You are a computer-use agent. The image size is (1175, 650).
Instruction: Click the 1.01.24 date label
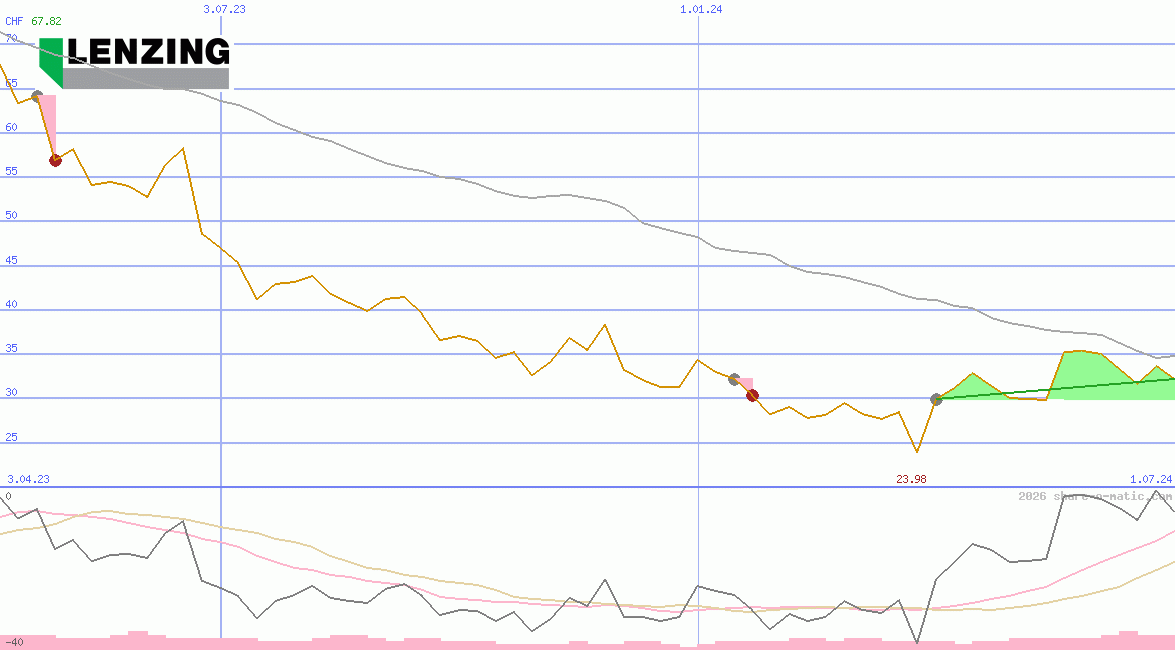[700, 9]
